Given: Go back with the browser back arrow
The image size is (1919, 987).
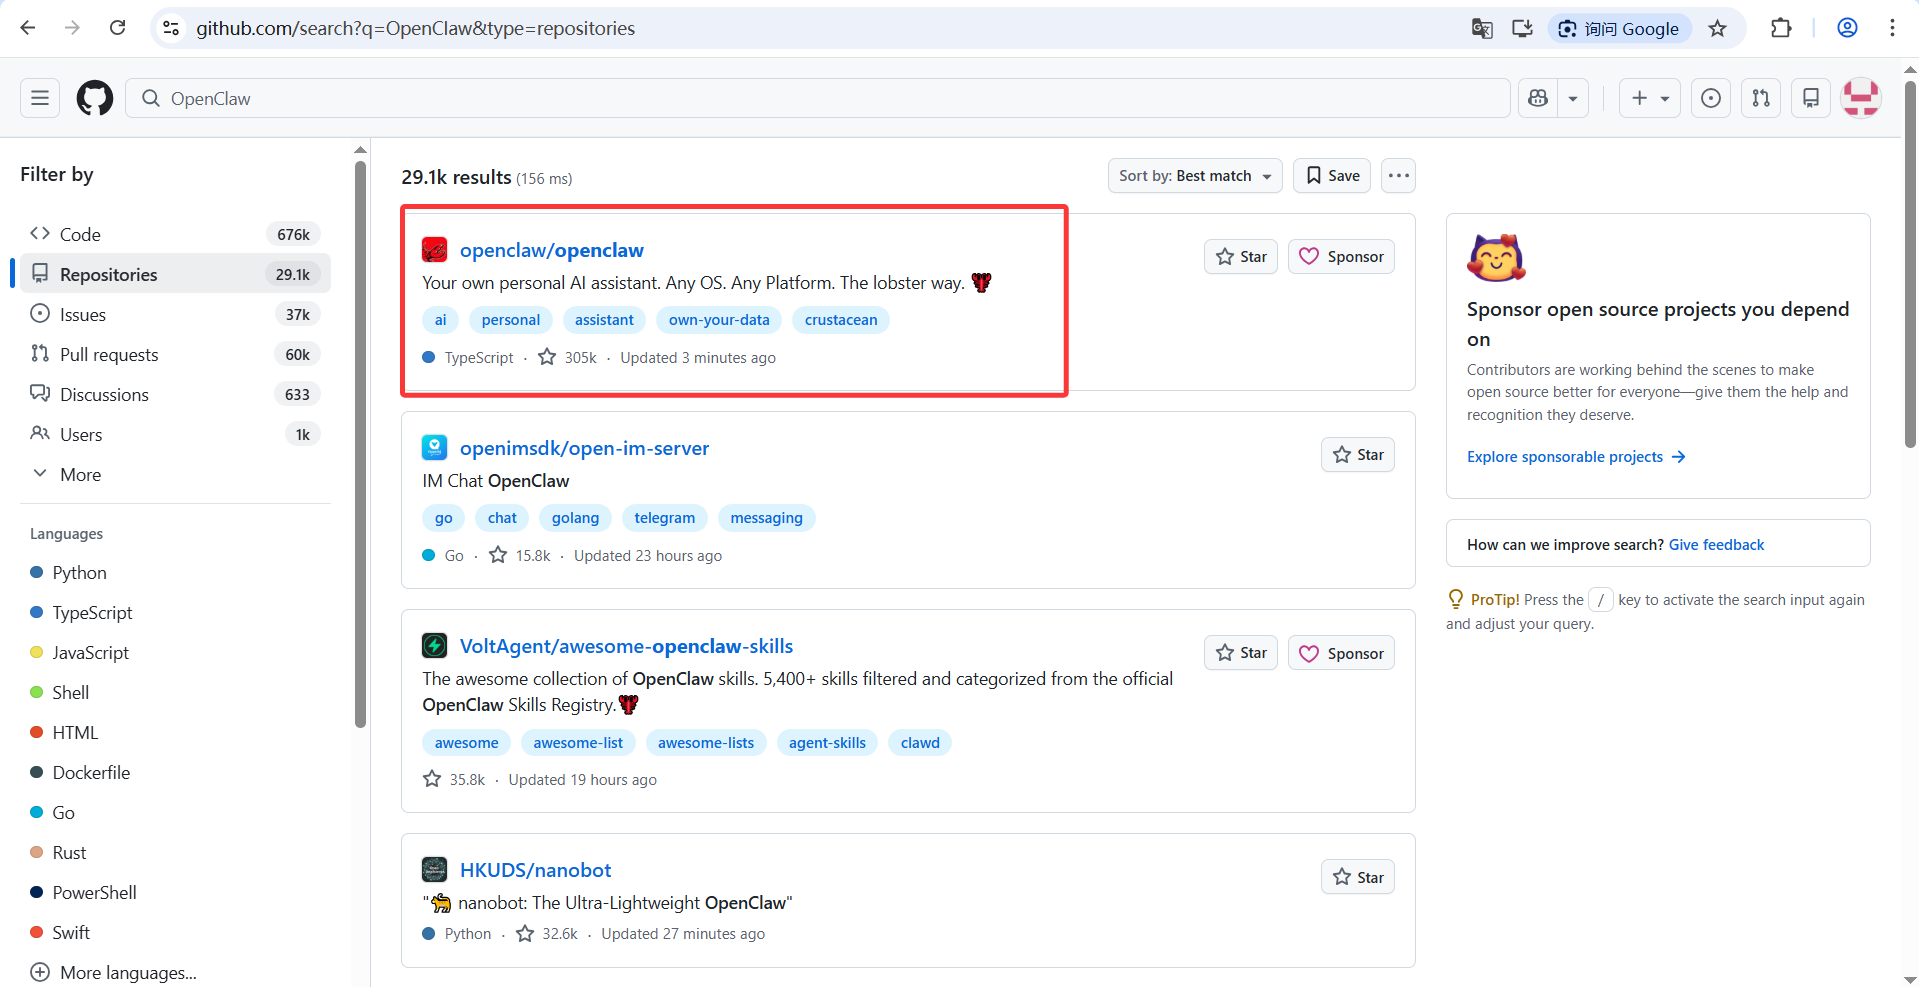Looking at the screenshot, I should (28, 28).
